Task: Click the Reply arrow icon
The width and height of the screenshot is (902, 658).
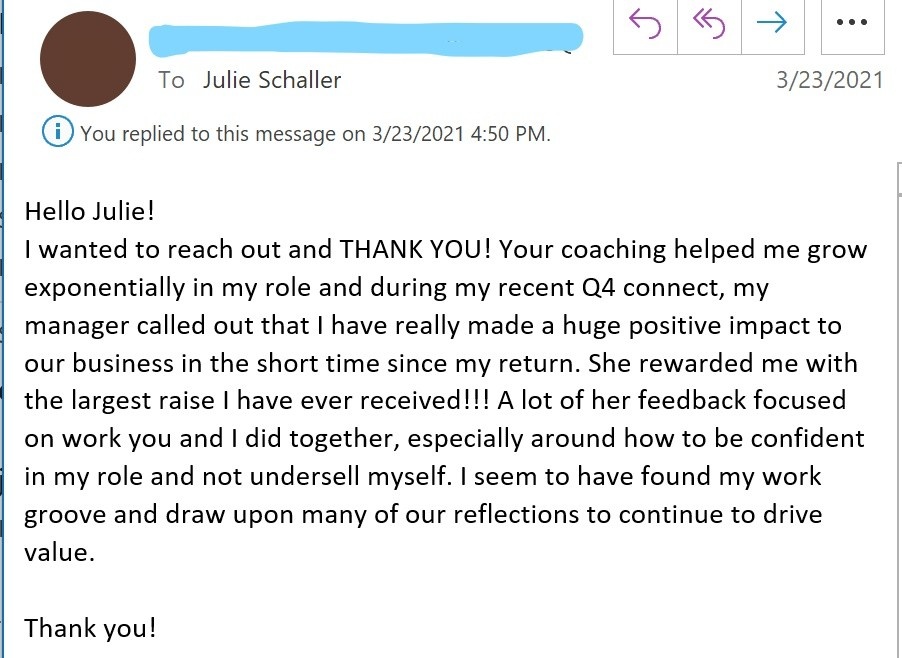Action: [645, 24]
